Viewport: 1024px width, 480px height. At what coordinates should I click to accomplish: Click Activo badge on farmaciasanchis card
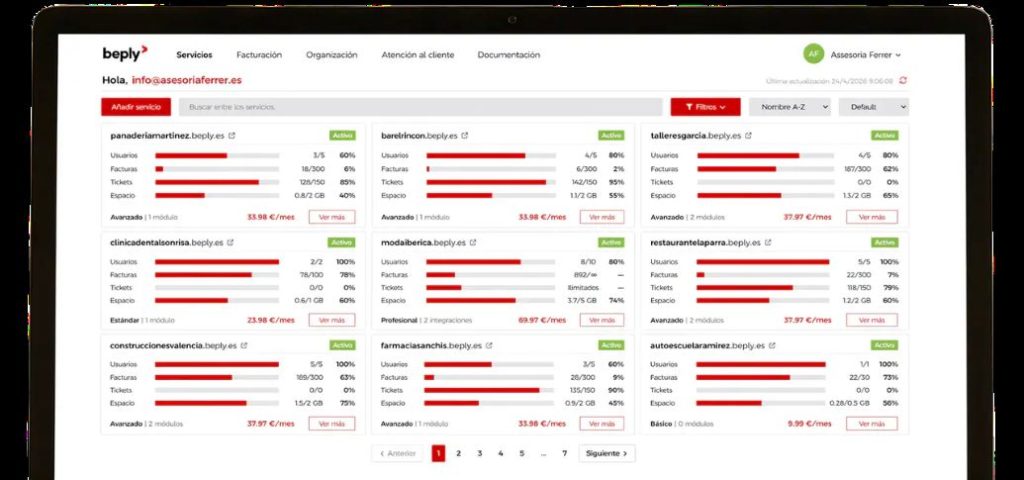(x=611, y=345)
